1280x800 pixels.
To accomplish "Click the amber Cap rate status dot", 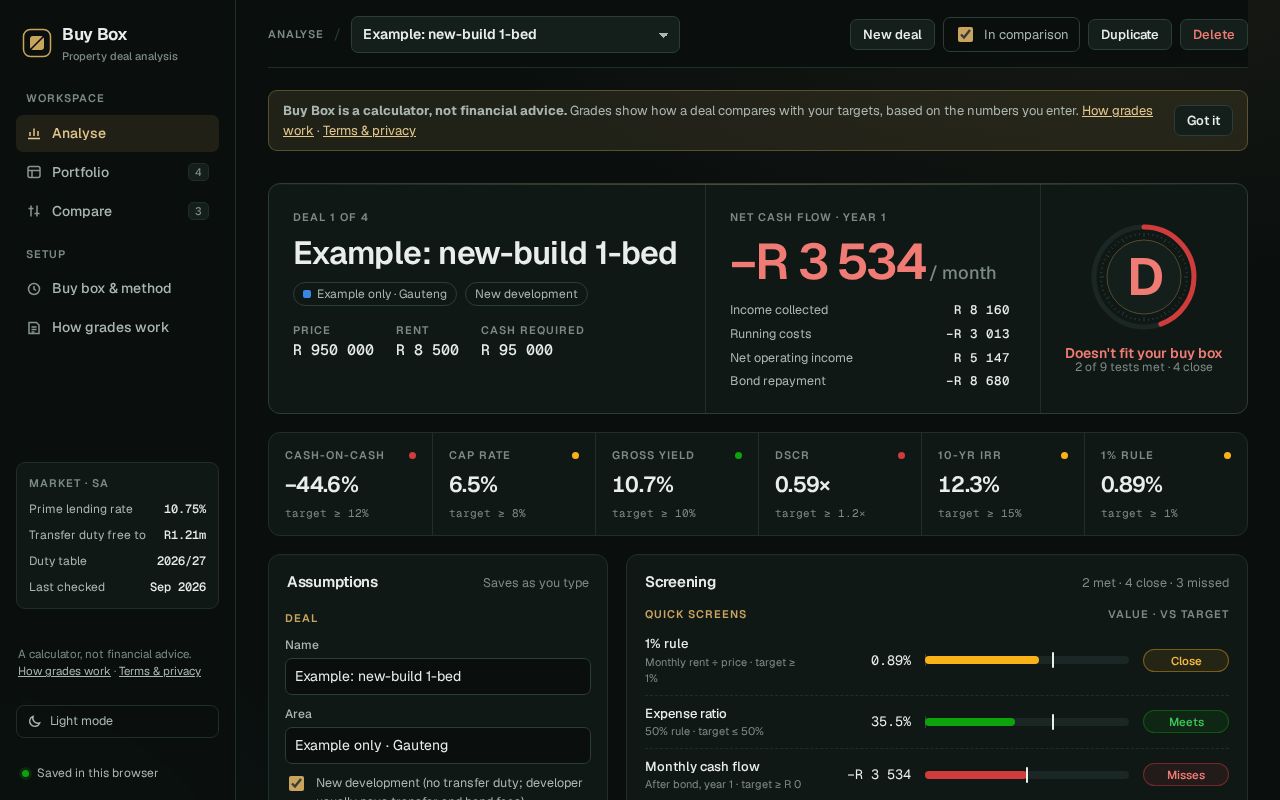I will pyautogui.click(x=575, y=456).
